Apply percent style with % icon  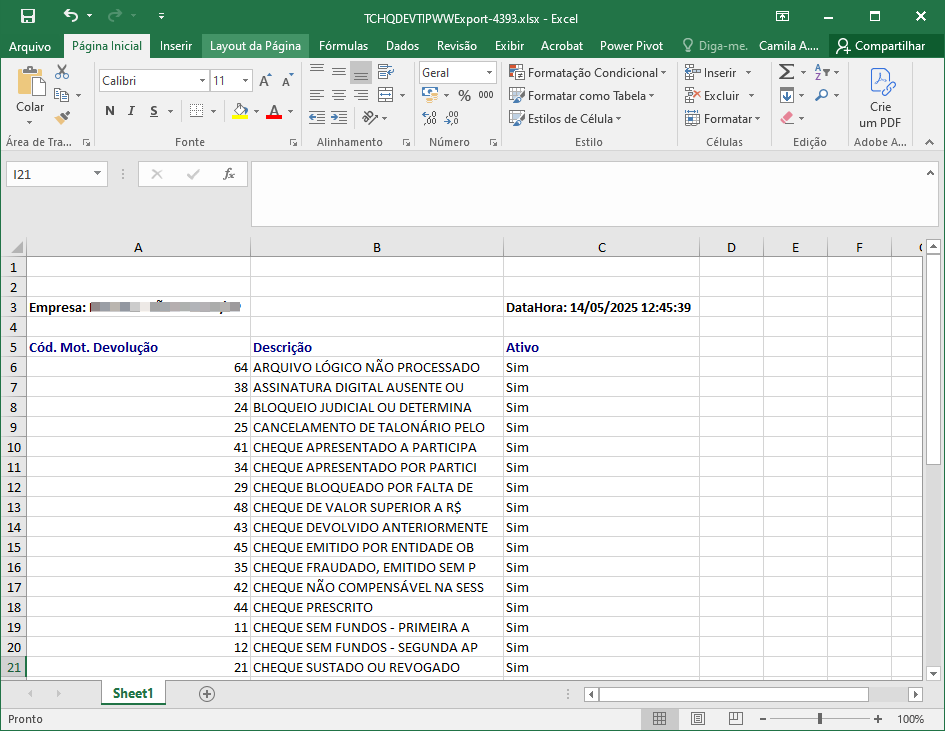pos(464,95)
